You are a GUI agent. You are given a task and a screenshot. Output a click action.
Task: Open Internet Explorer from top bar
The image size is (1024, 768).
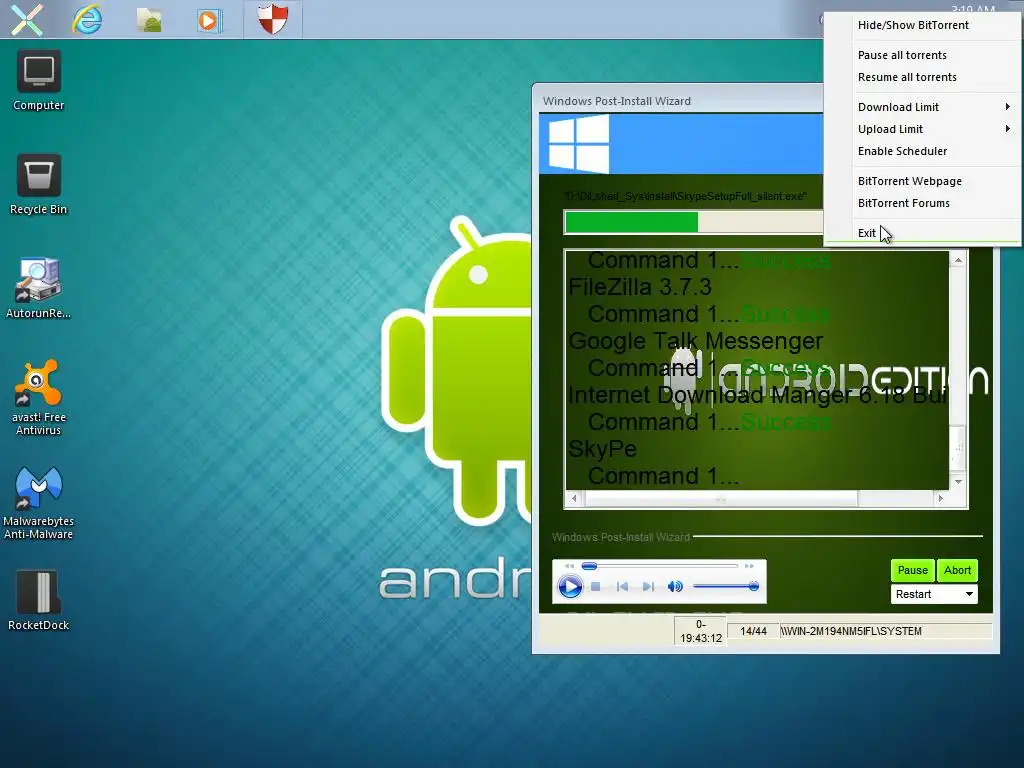click(88, 19)
